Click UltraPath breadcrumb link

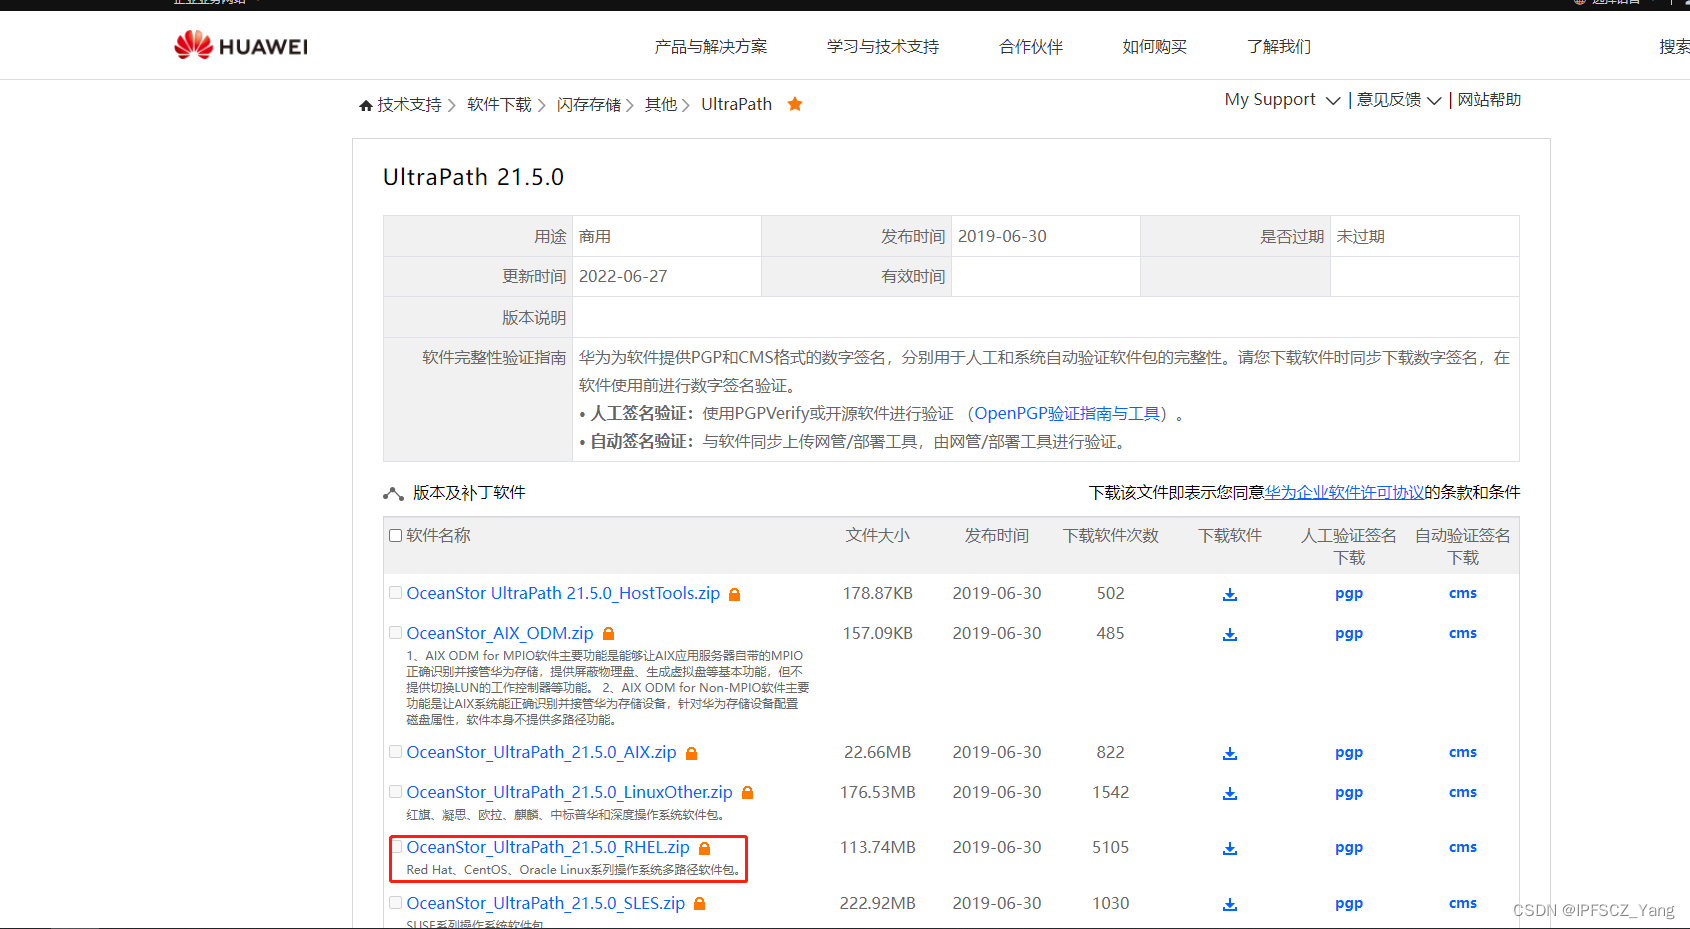[737, 104]
